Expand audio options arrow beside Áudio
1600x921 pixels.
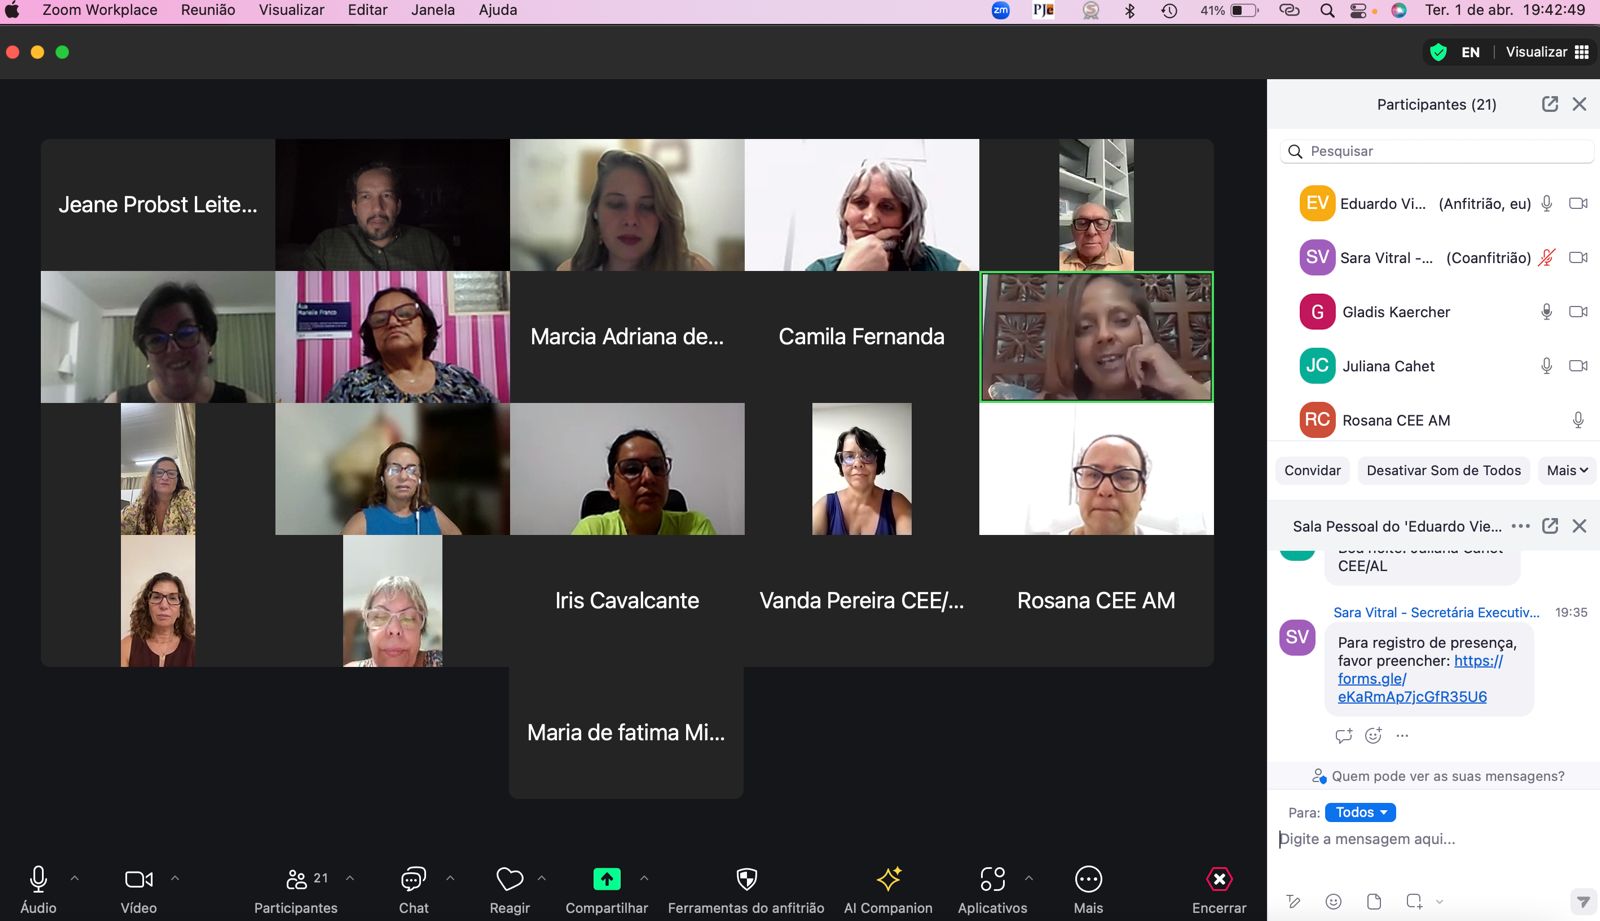pyautogui.click(x=74, y=878)
